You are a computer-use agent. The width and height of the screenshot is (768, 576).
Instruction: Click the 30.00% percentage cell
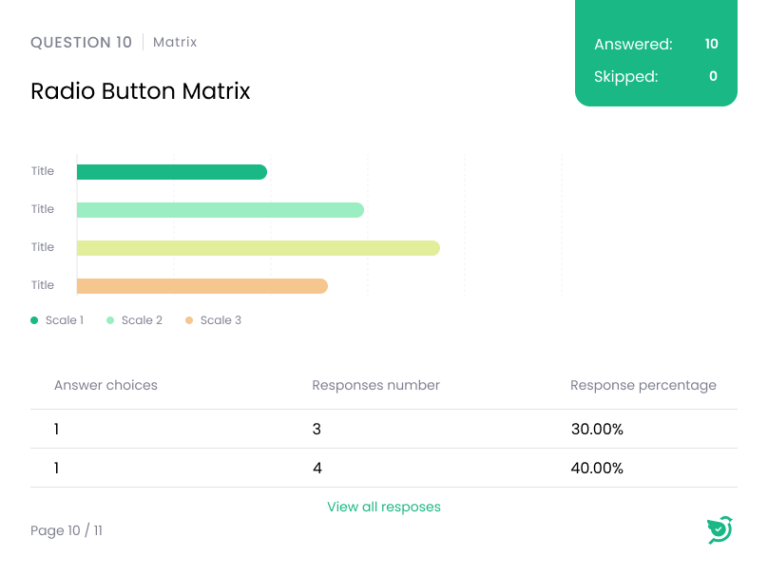(596, 429)
